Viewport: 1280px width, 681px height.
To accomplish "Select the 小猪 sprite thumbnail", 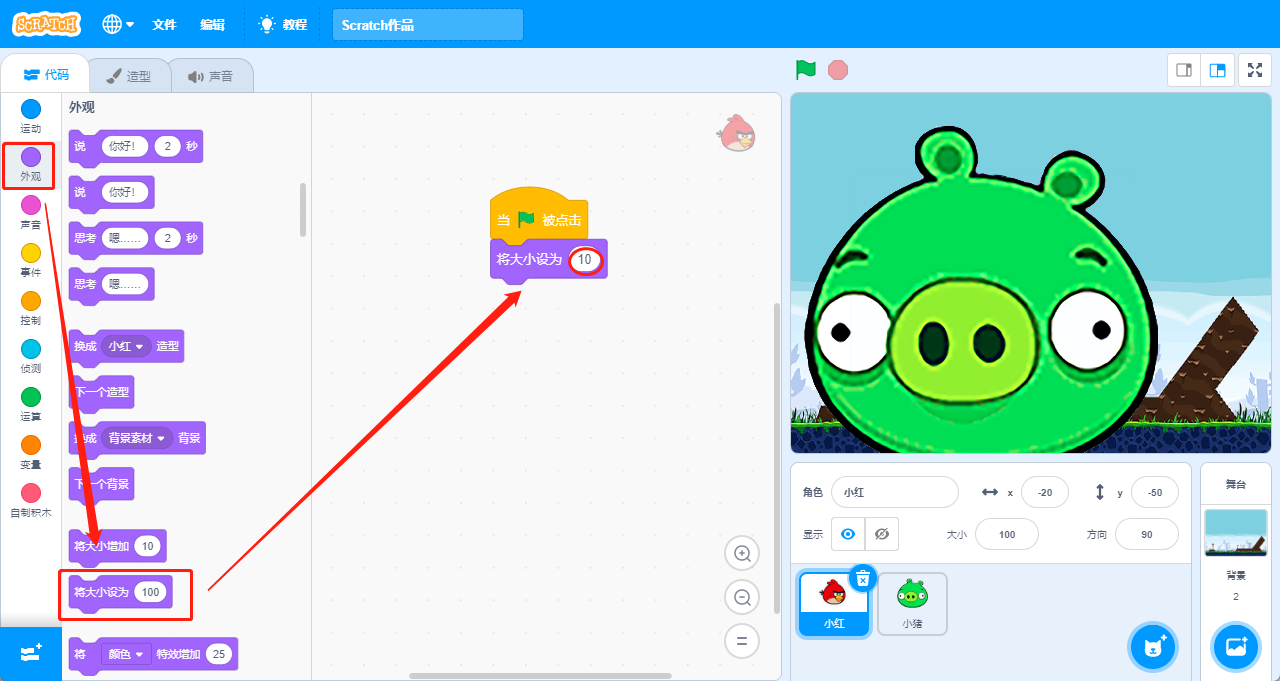I will [912, 603].
